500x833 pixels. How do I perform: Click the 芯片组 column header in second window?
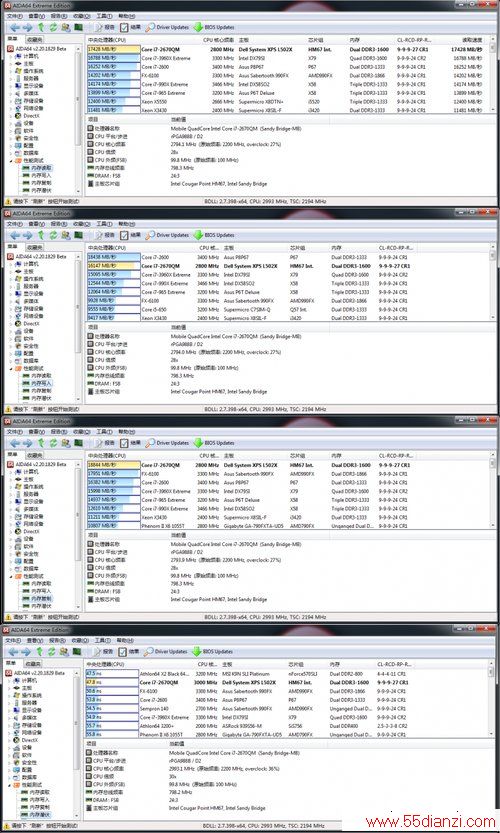pyautogui.click(x=297, y=248)
